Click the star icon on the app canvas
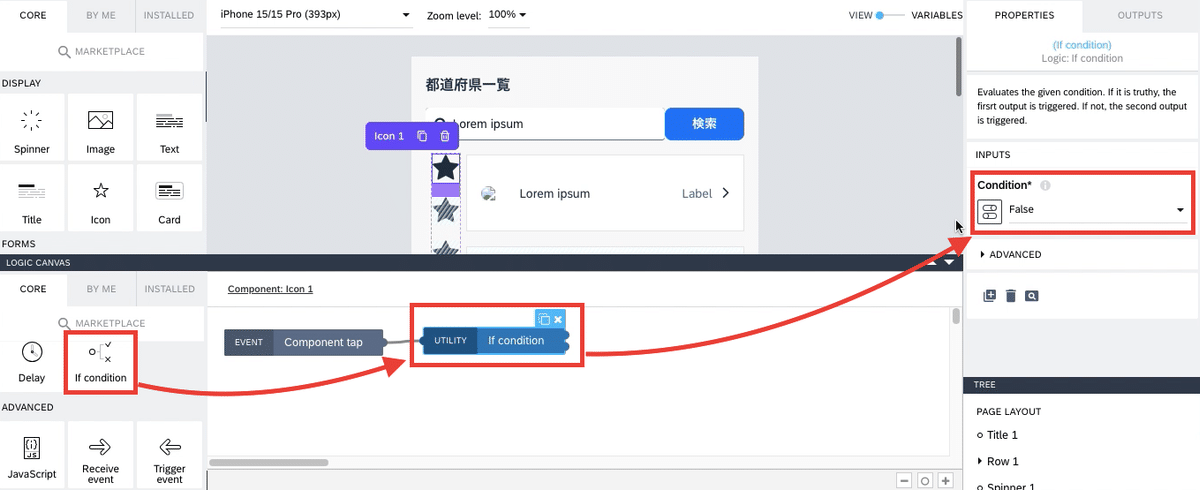Viewport: 1200px width, 490px height. coord(445,168)
